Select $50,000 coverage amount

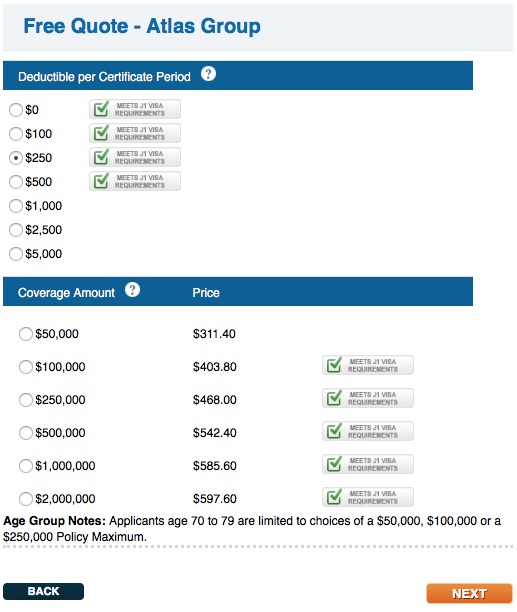pos(26,334)
